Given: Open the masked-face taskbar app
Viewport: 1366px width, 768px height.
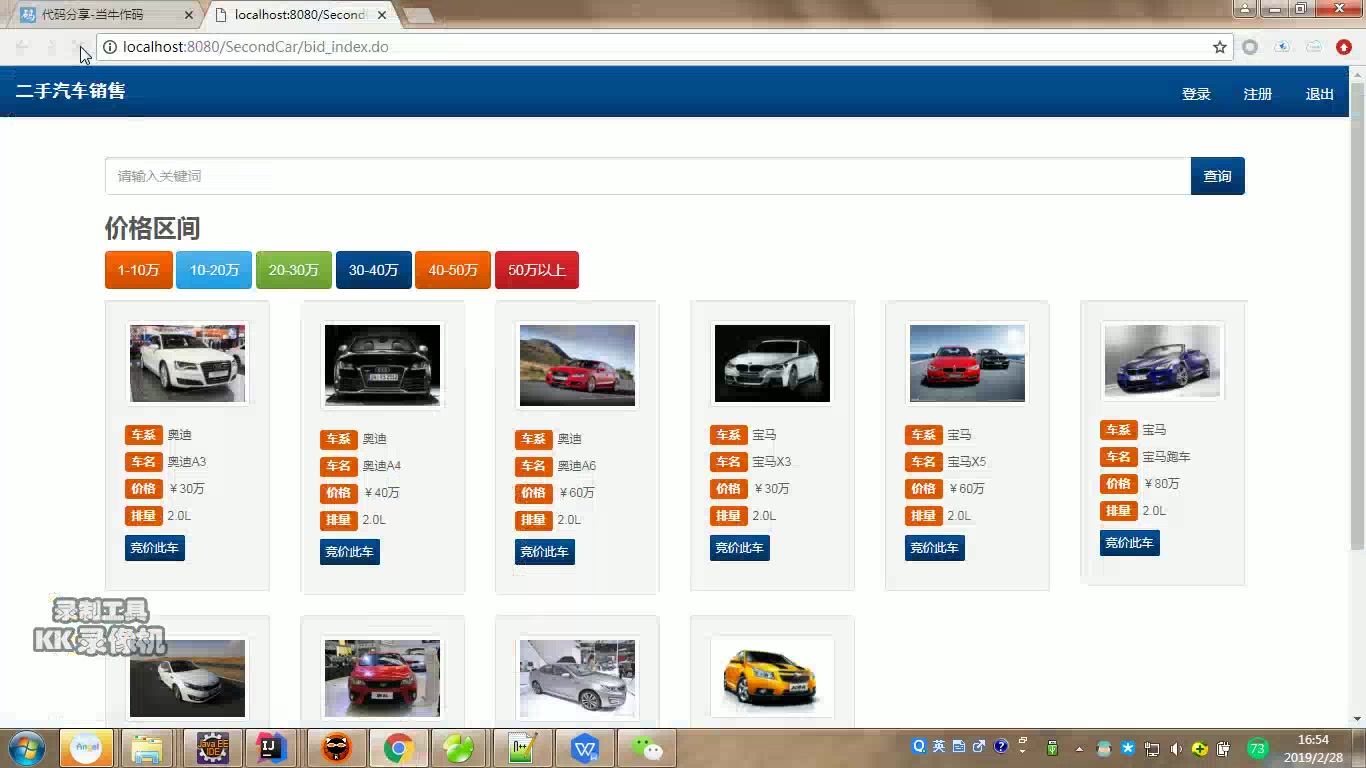Looking at the screenshot, I should pos(336,748).
